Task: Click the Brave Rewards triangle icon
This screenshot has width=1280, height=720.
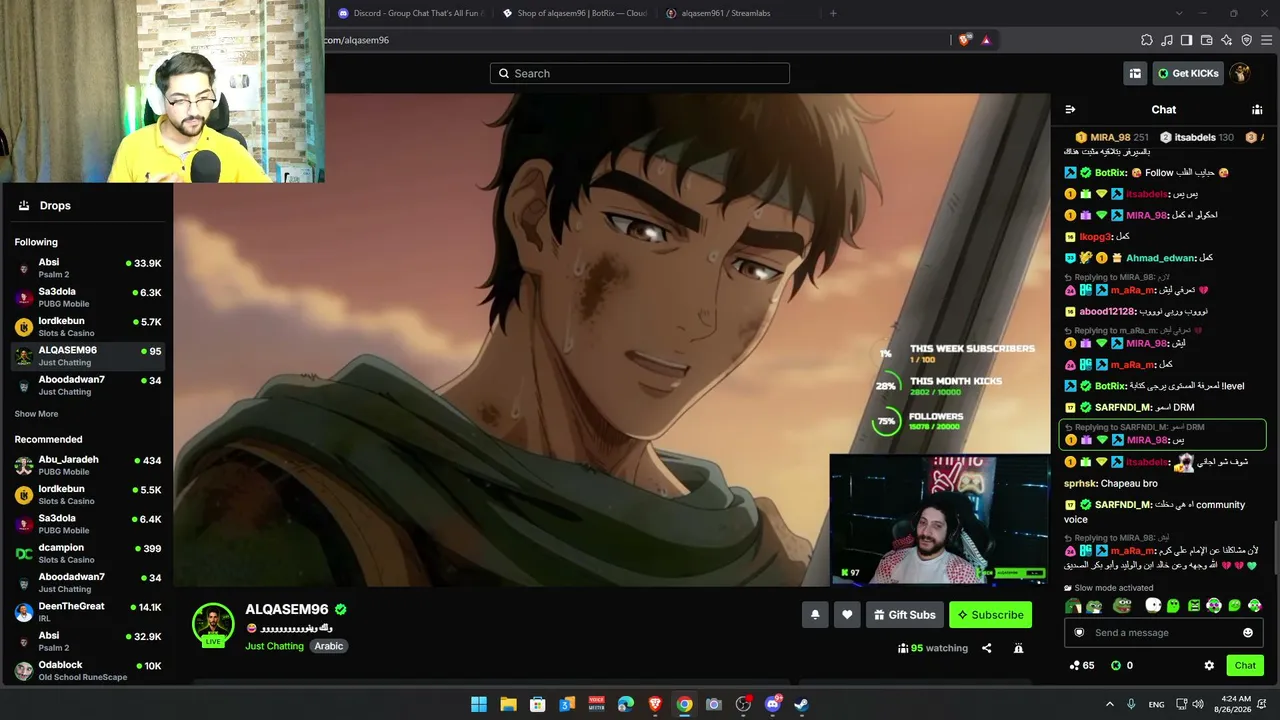Action: [x=986, y=40]
